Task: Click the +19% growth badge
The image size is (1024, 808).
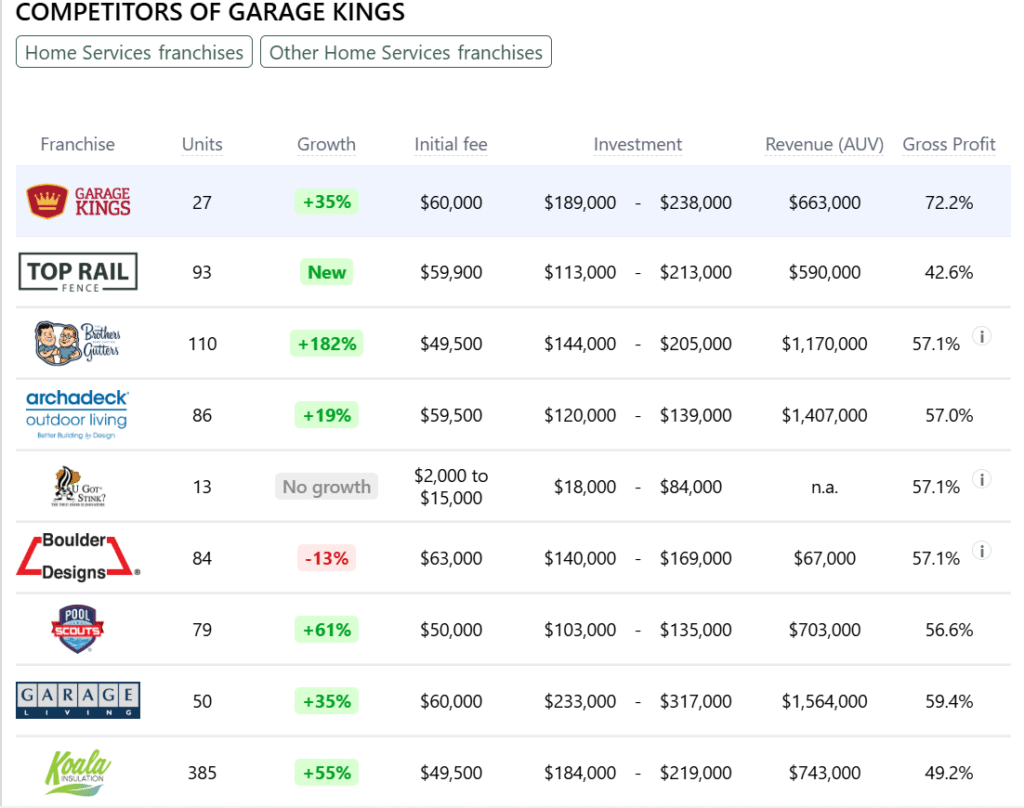Action: pyautogui.click(x=327, y=415)
